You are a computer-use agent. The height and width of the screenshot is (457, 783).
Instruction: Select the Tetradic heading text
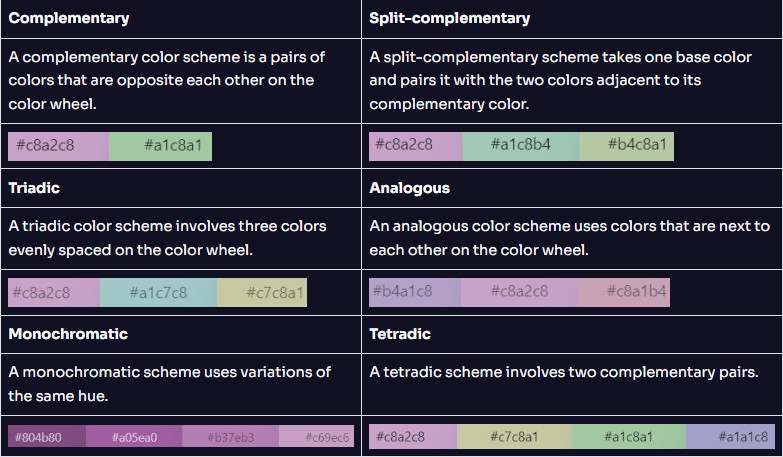[400, 334]
